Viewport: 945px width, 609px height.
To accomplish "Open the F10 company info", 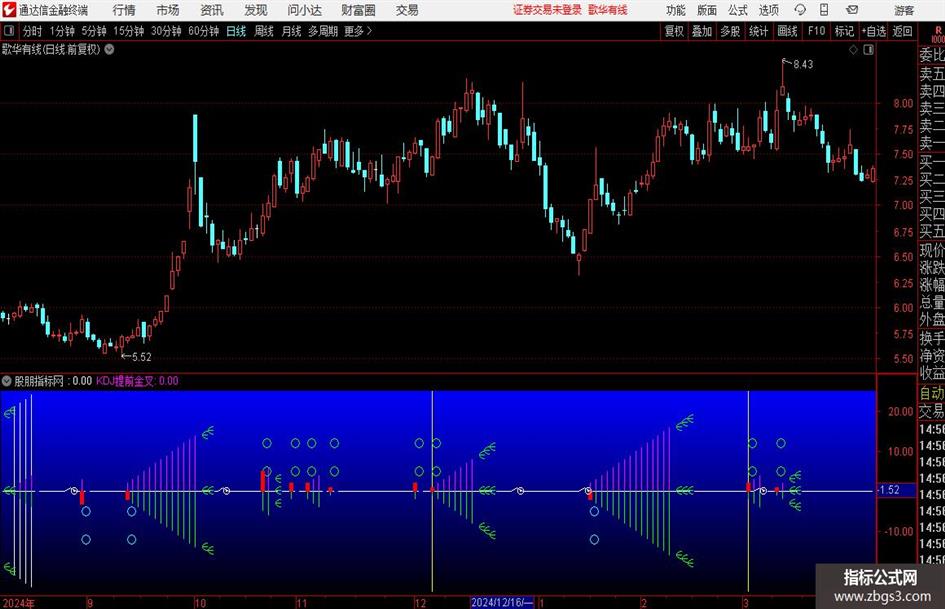I will pos(817,31).
